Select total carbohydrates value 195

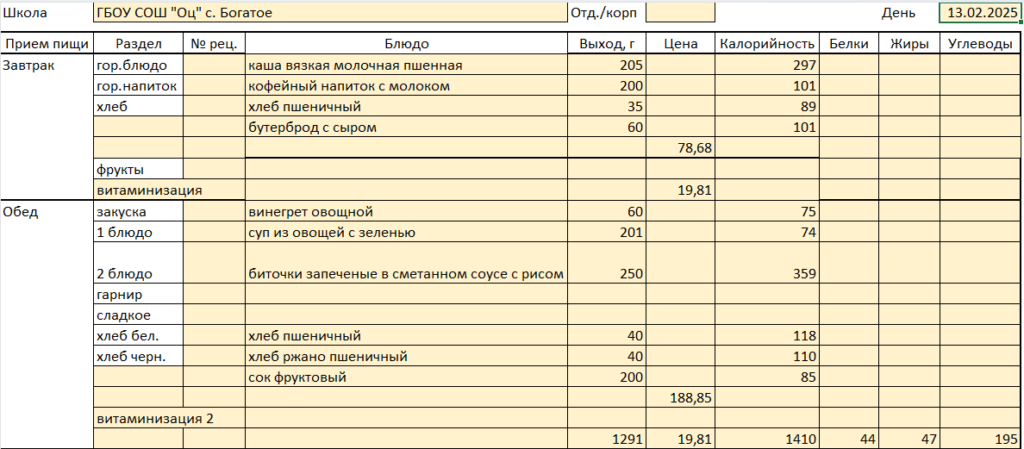click(x=980, y=439)
